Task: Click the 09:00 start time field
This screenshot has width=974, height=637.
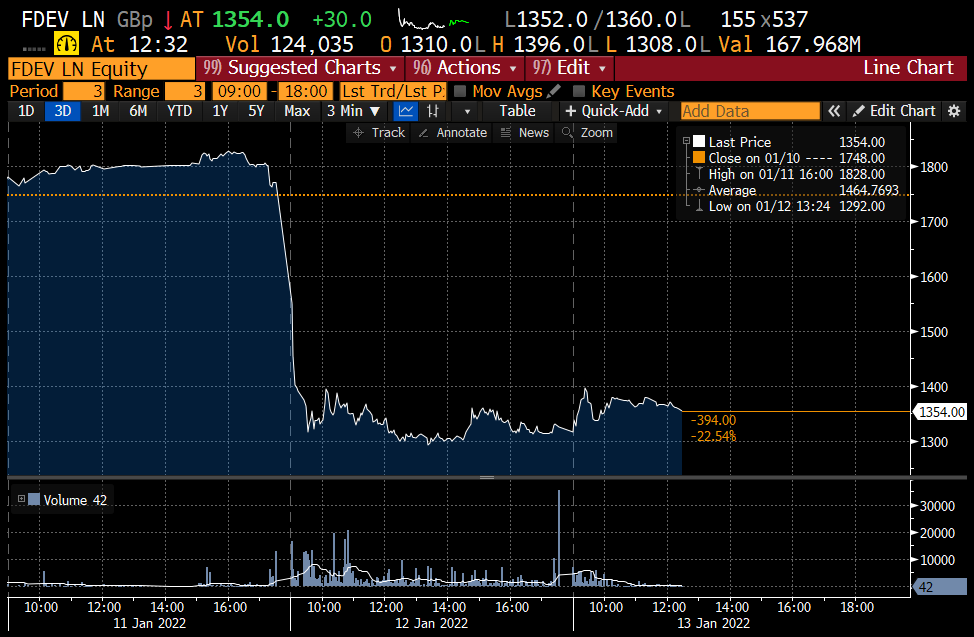Action: pyautogui.click(x=240, y=91)
